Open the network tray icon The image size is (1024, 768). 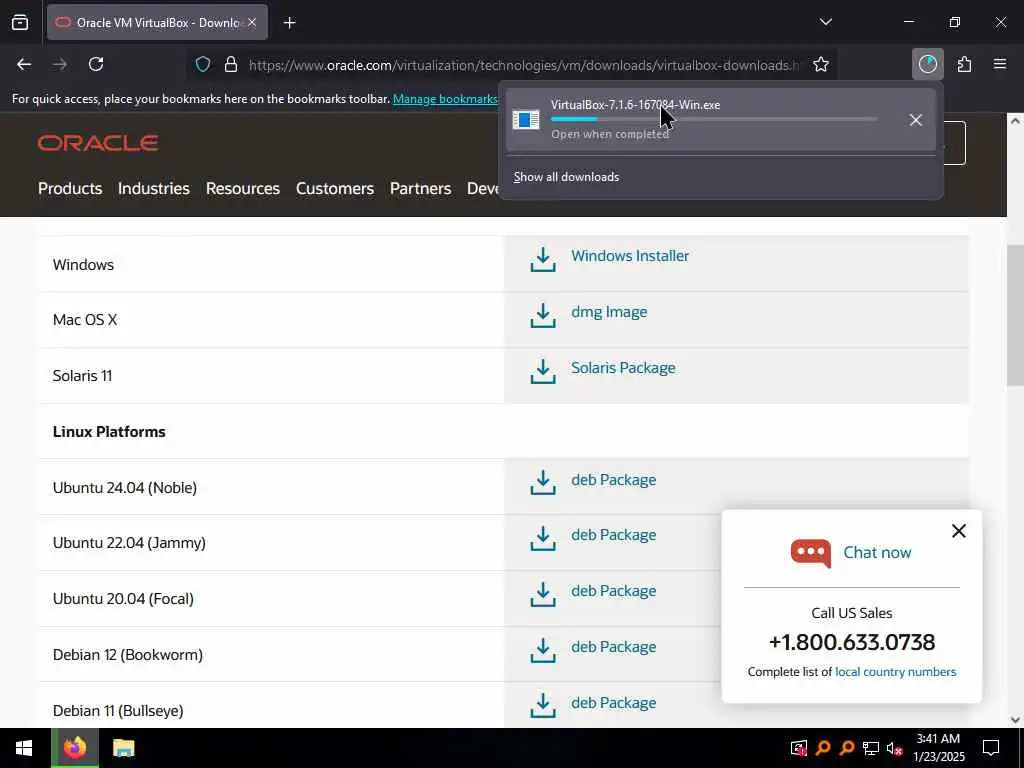tap(871, 748)
